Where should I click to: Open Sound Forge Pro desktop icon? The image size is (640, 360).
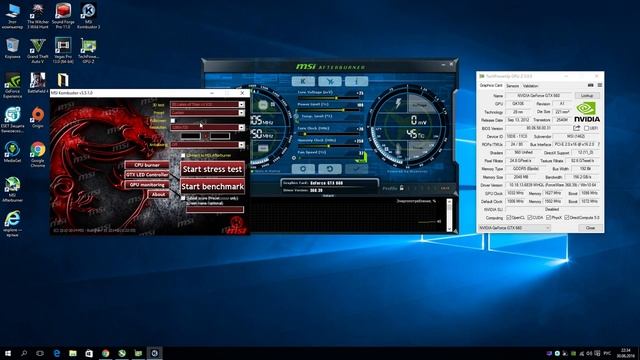coord(63,16)
